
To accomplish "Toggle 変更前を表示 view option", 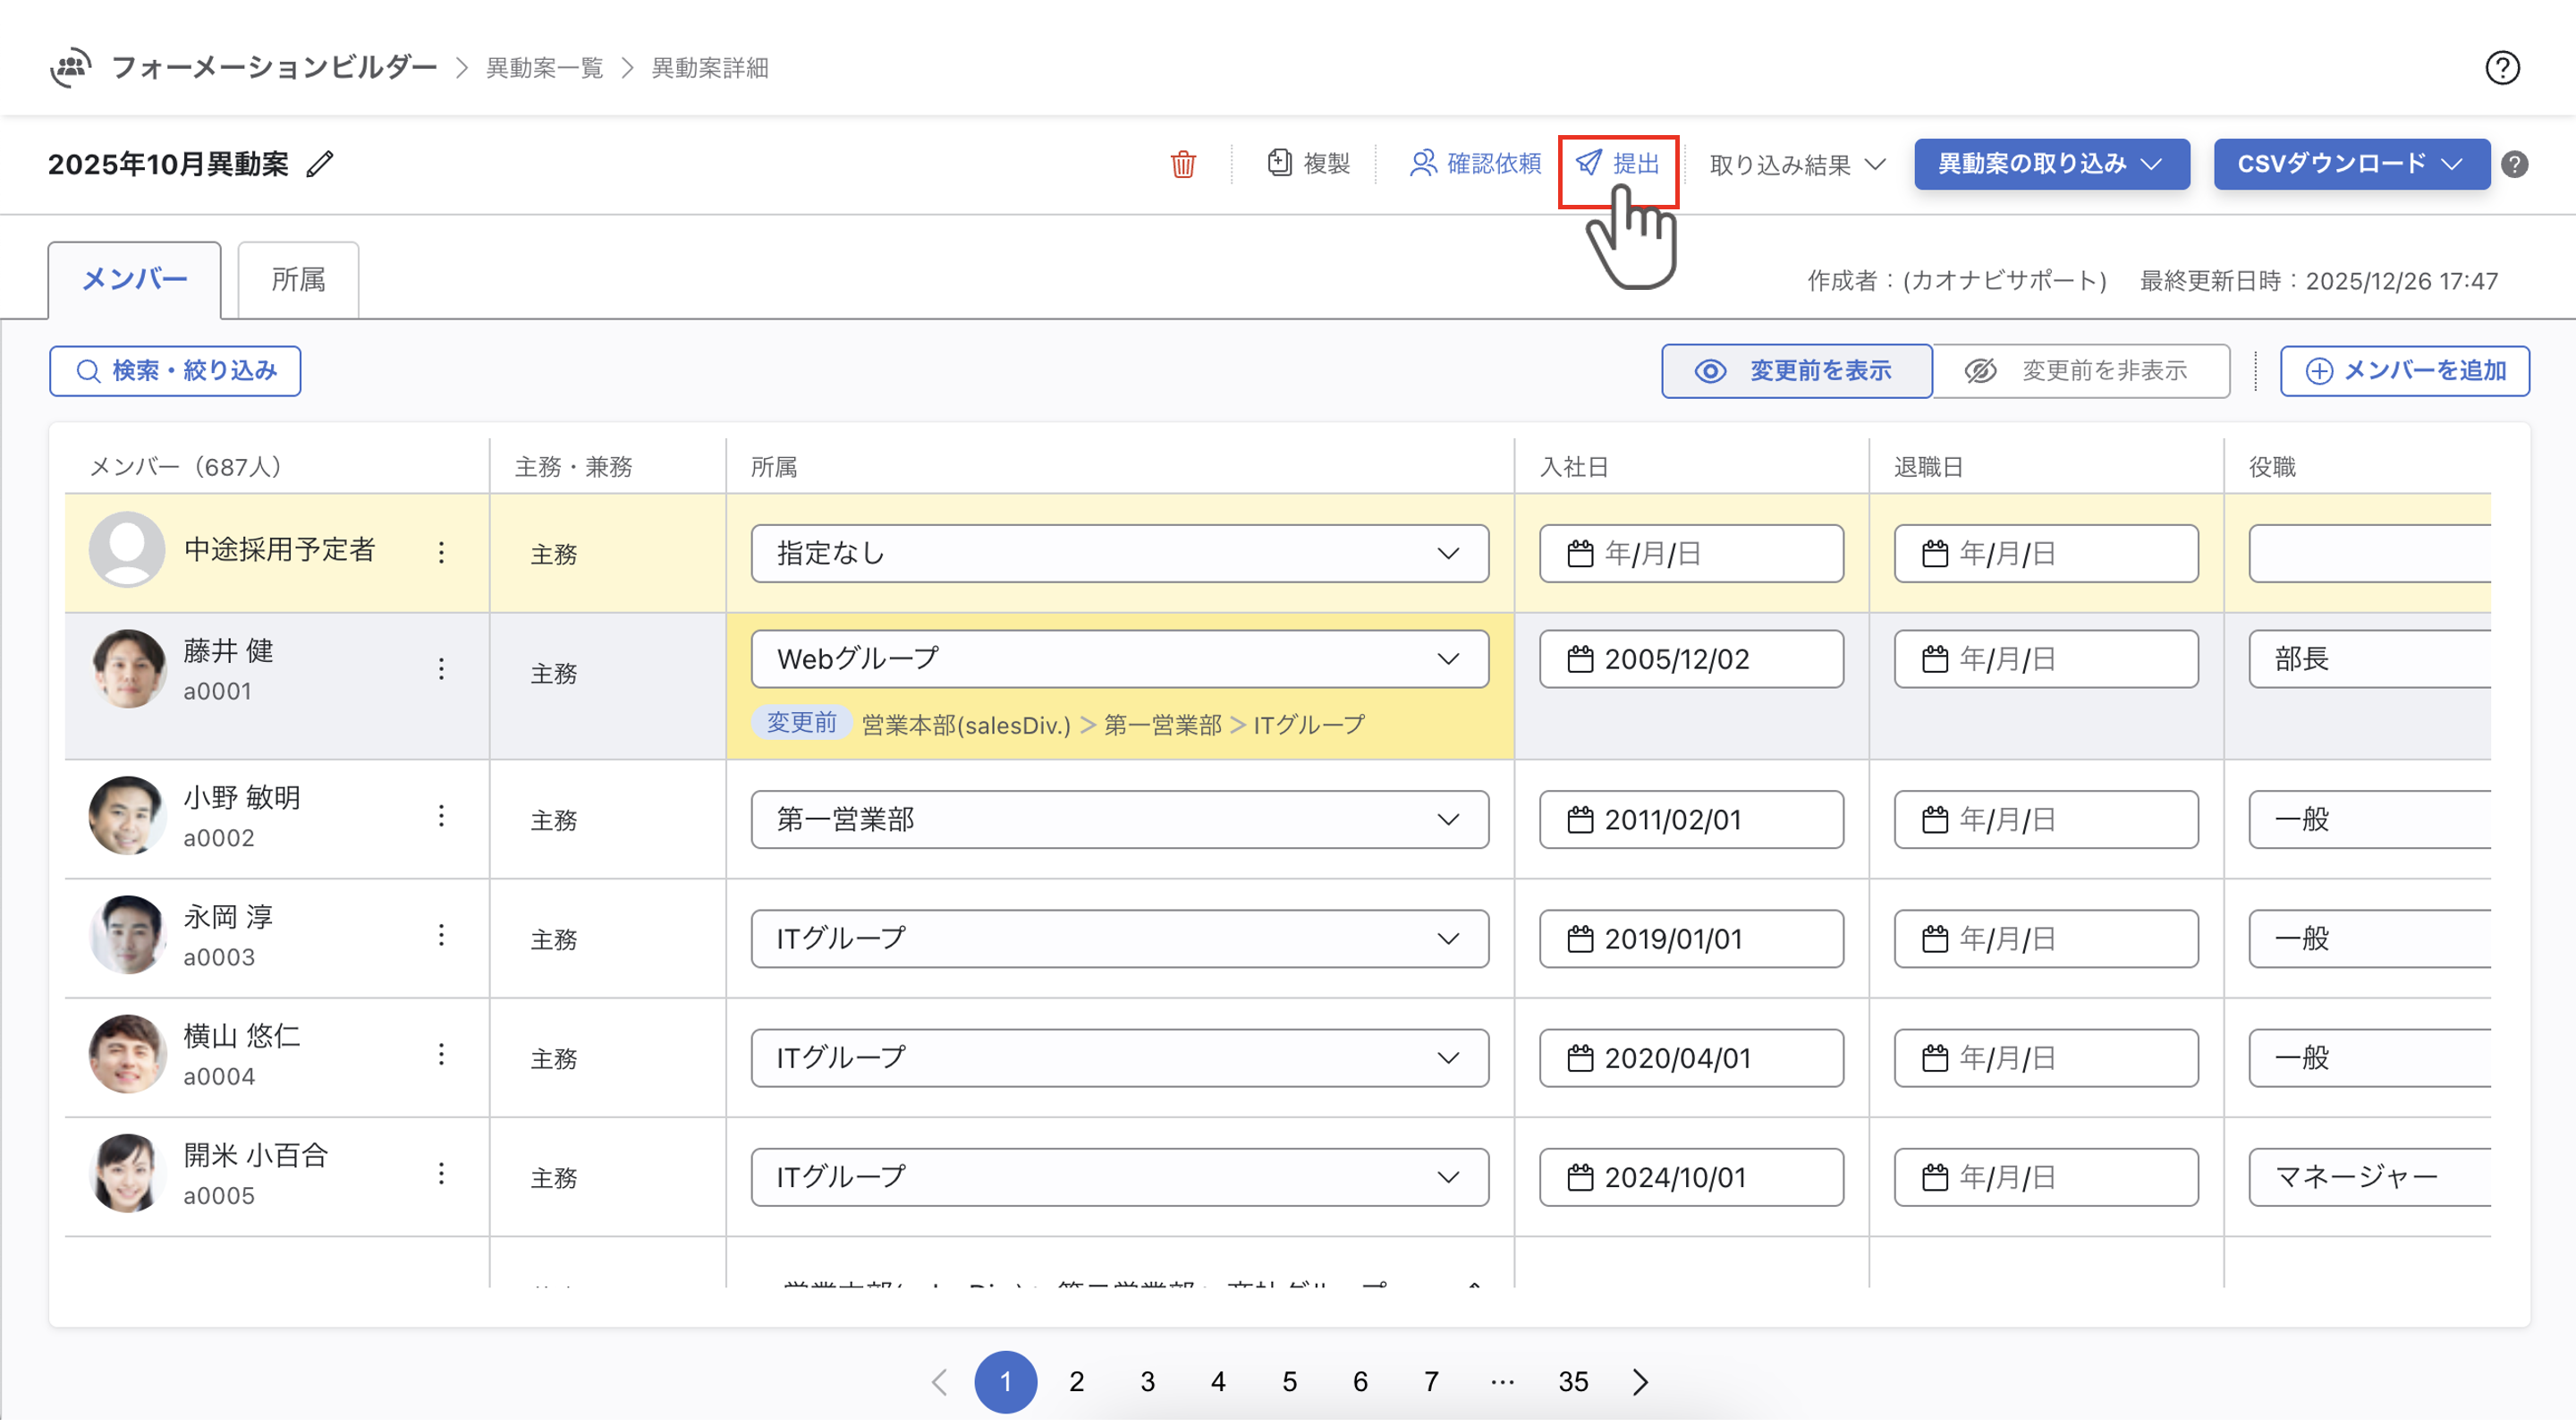I will point(1796,371).
